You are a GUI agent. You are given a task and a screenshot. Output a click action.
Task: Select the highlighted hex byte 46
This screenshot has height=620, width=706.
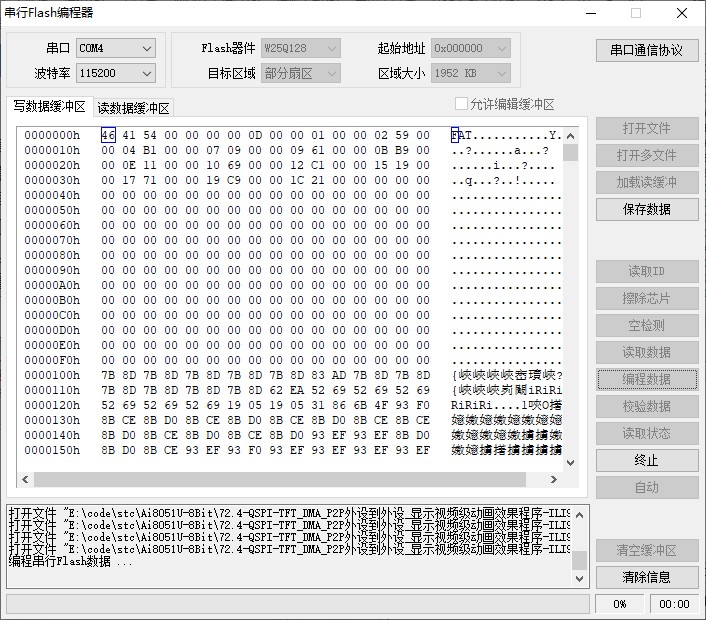coord(108,135)
